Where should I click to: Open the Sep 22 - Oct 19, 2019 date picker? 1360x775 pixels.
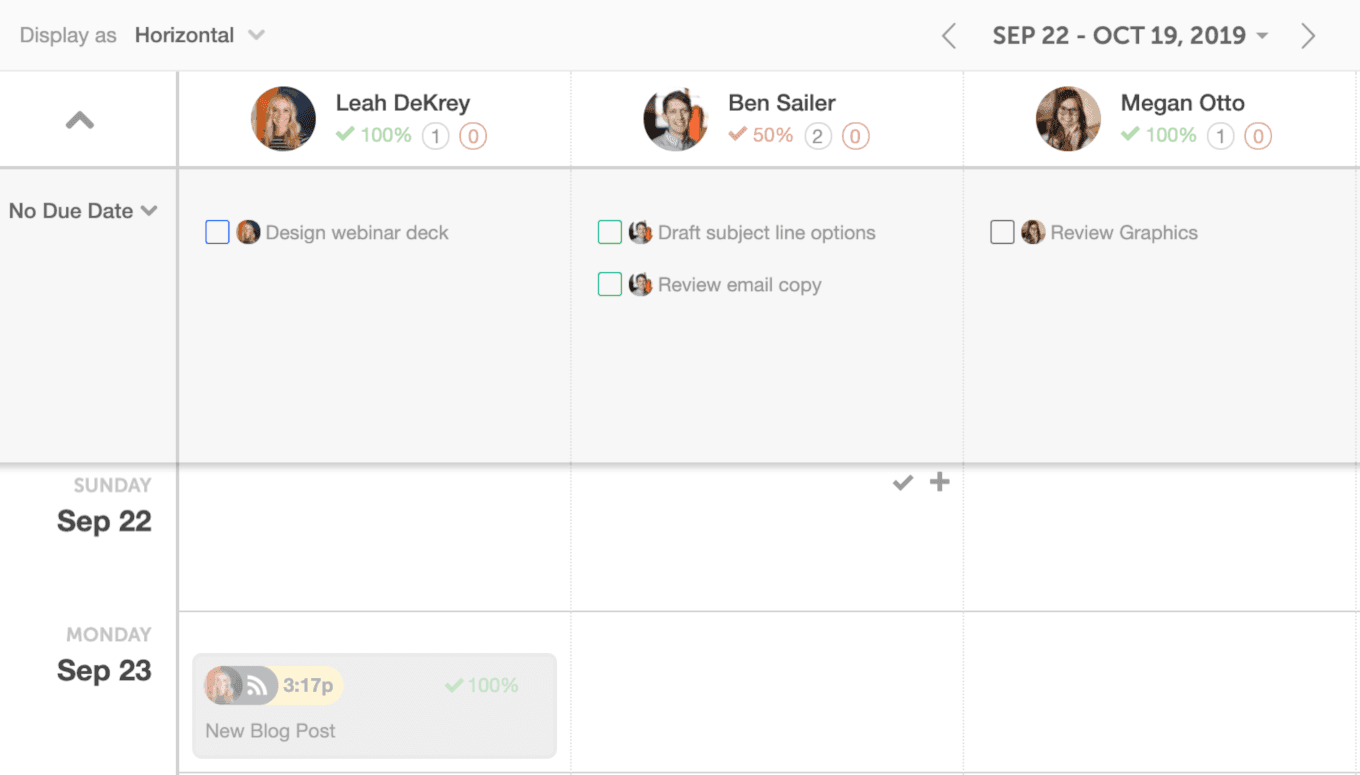[1130, 36]
